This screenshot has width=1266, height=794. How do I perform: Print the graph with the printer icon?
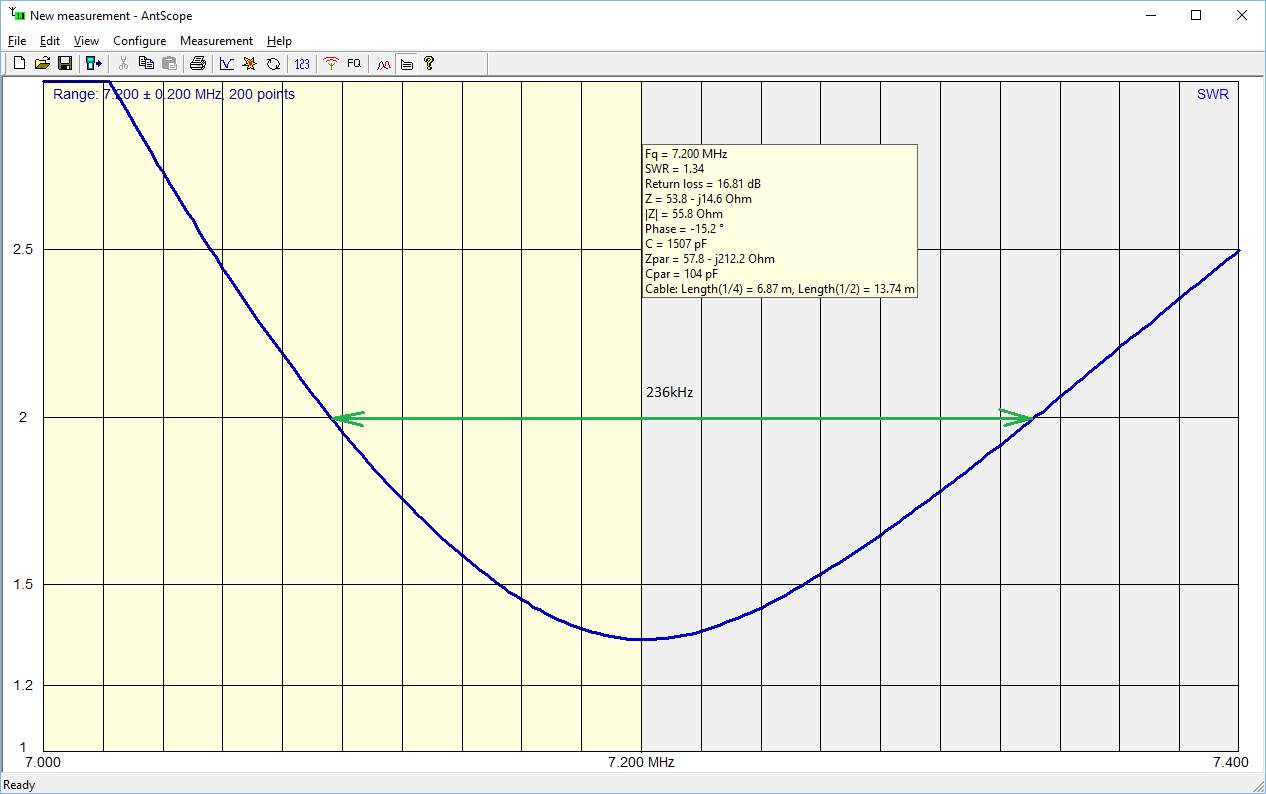click(198, 64)
